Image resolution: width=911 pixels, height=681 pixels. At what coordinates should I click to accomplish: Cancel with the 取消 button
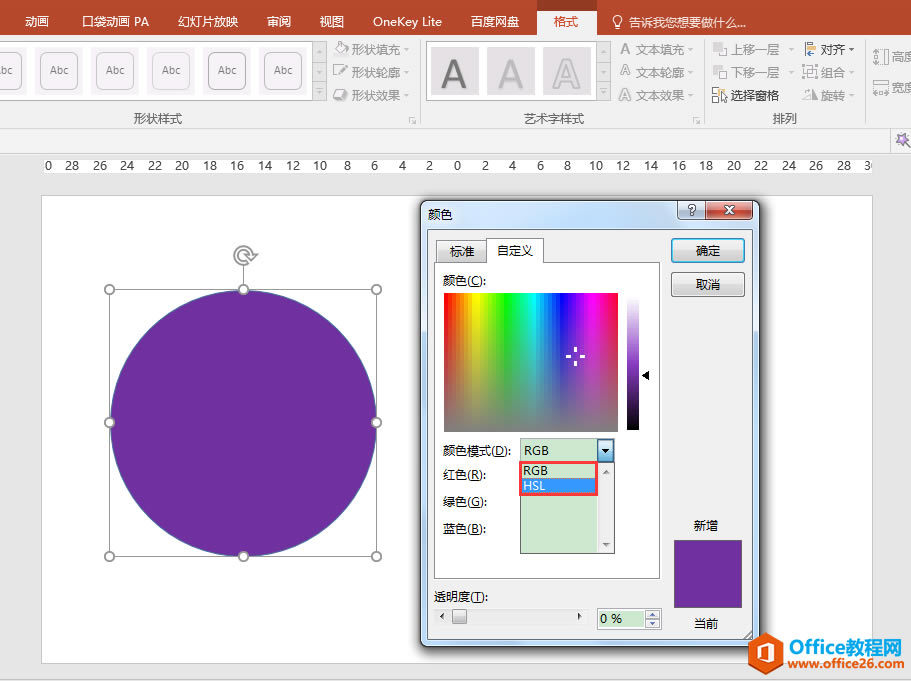[x=708, y=285]
